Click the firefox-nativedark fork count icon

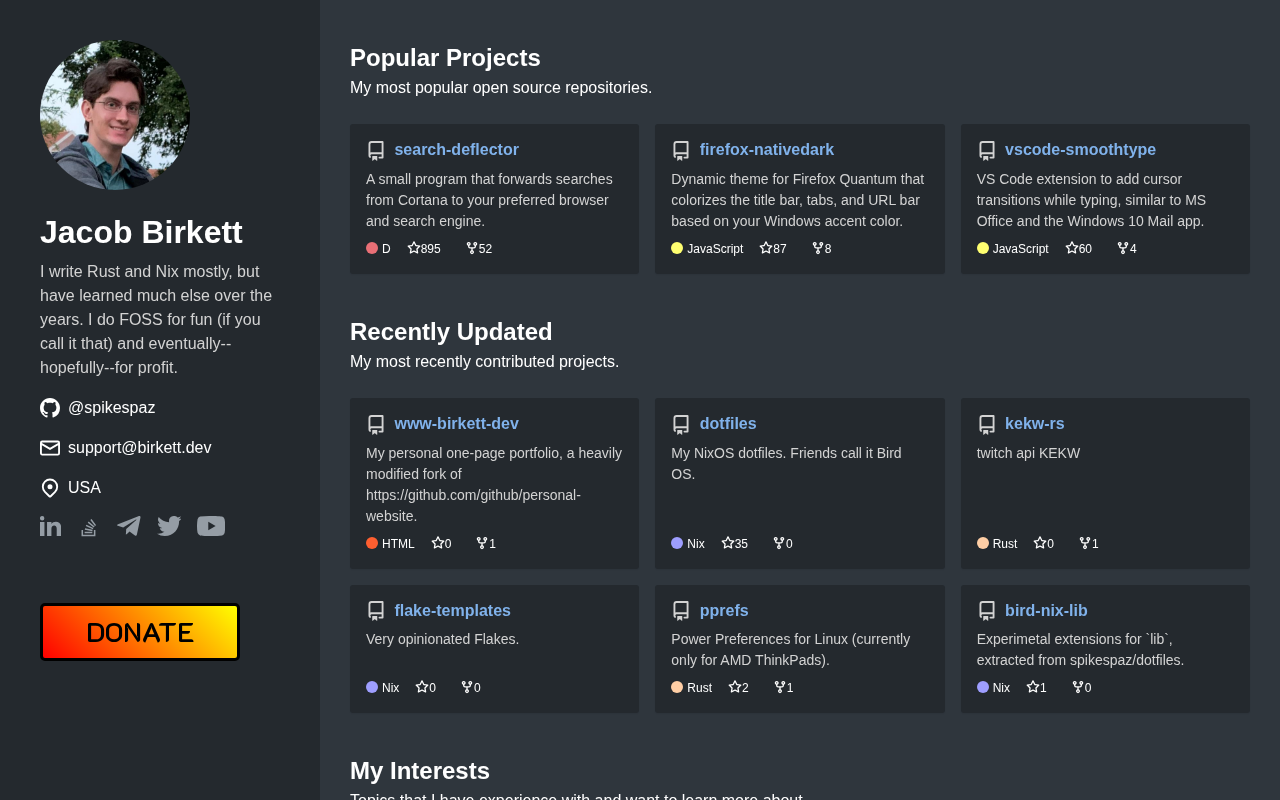coord(818,248)
